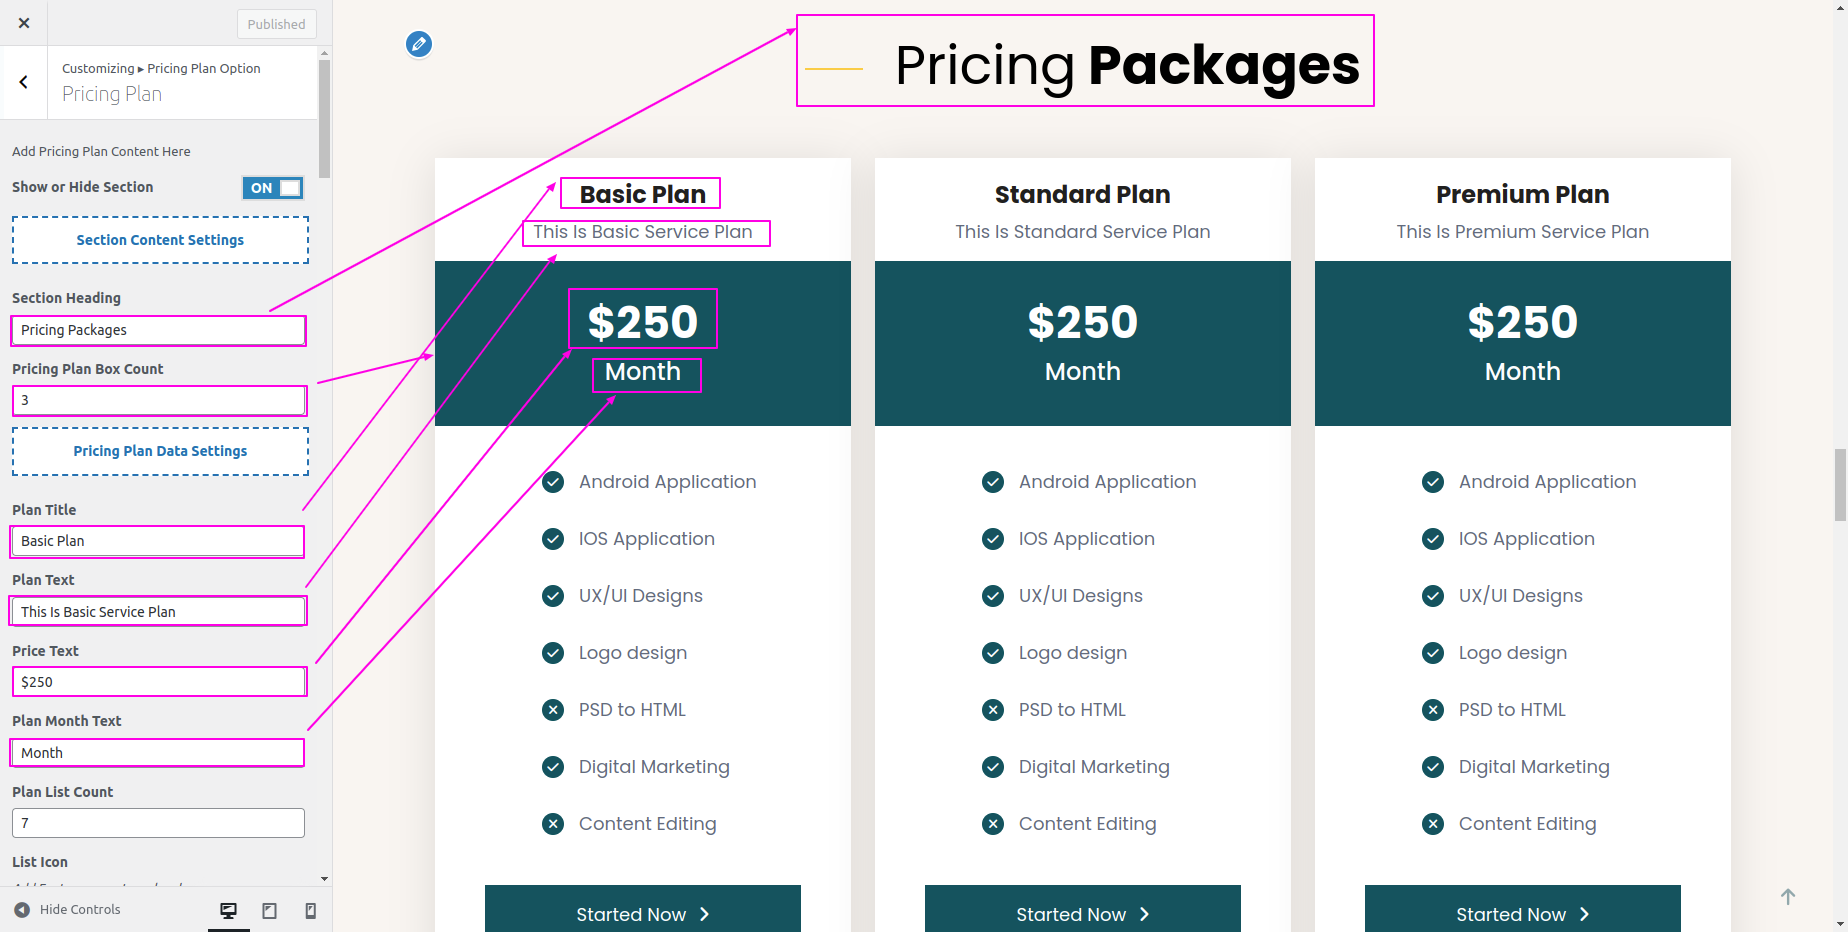Screen dimensions: 1848x932
Task: Click Started Now button in Basic Plan
Action: click(643, 909)
